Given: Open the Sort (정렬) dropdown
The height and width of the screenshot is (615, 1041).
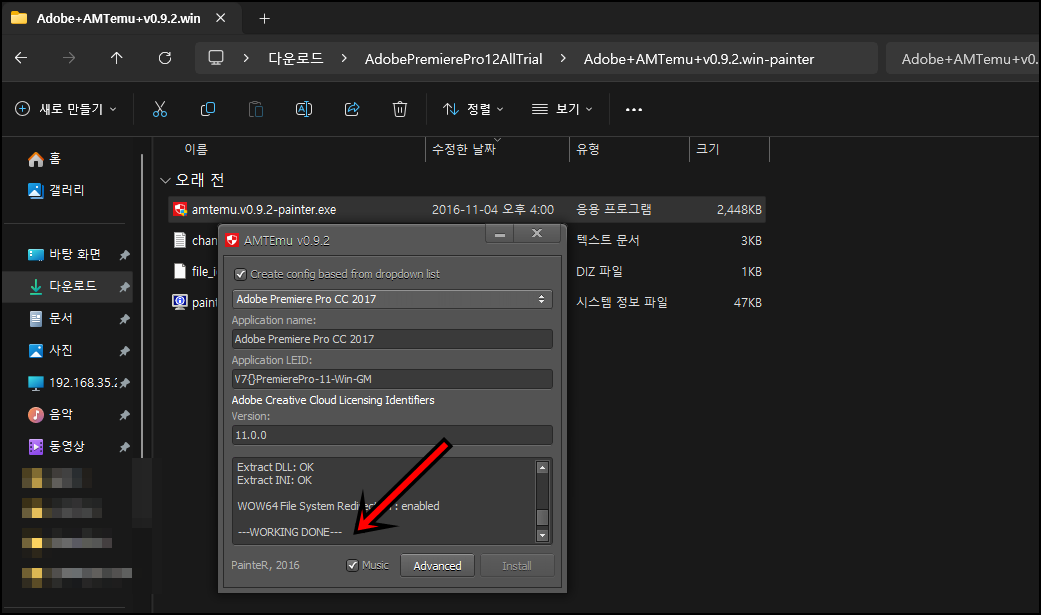Looking at the screenshot, I should (x=473, y=109).
